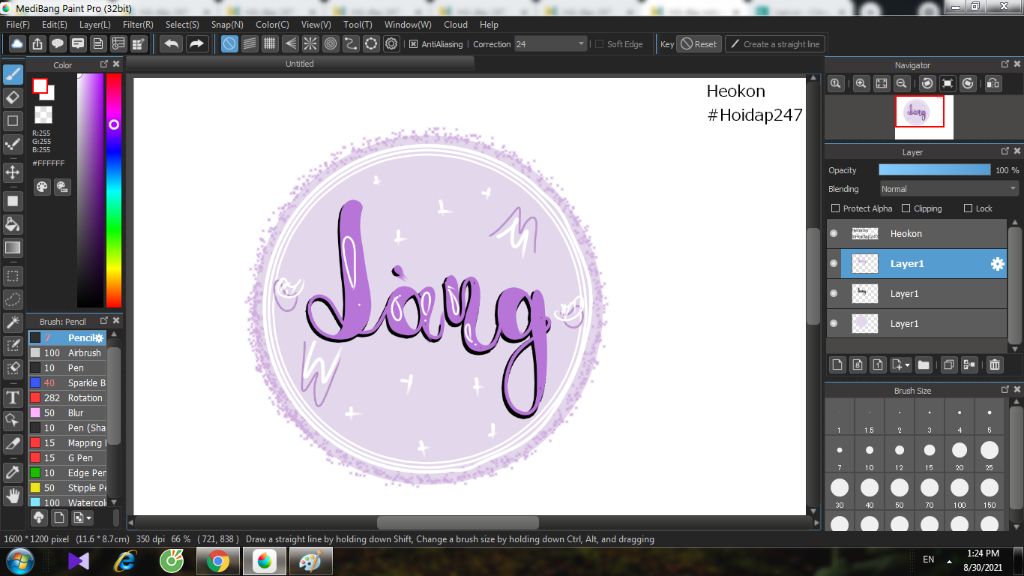Rotate Navigator view left

(927, 84)
